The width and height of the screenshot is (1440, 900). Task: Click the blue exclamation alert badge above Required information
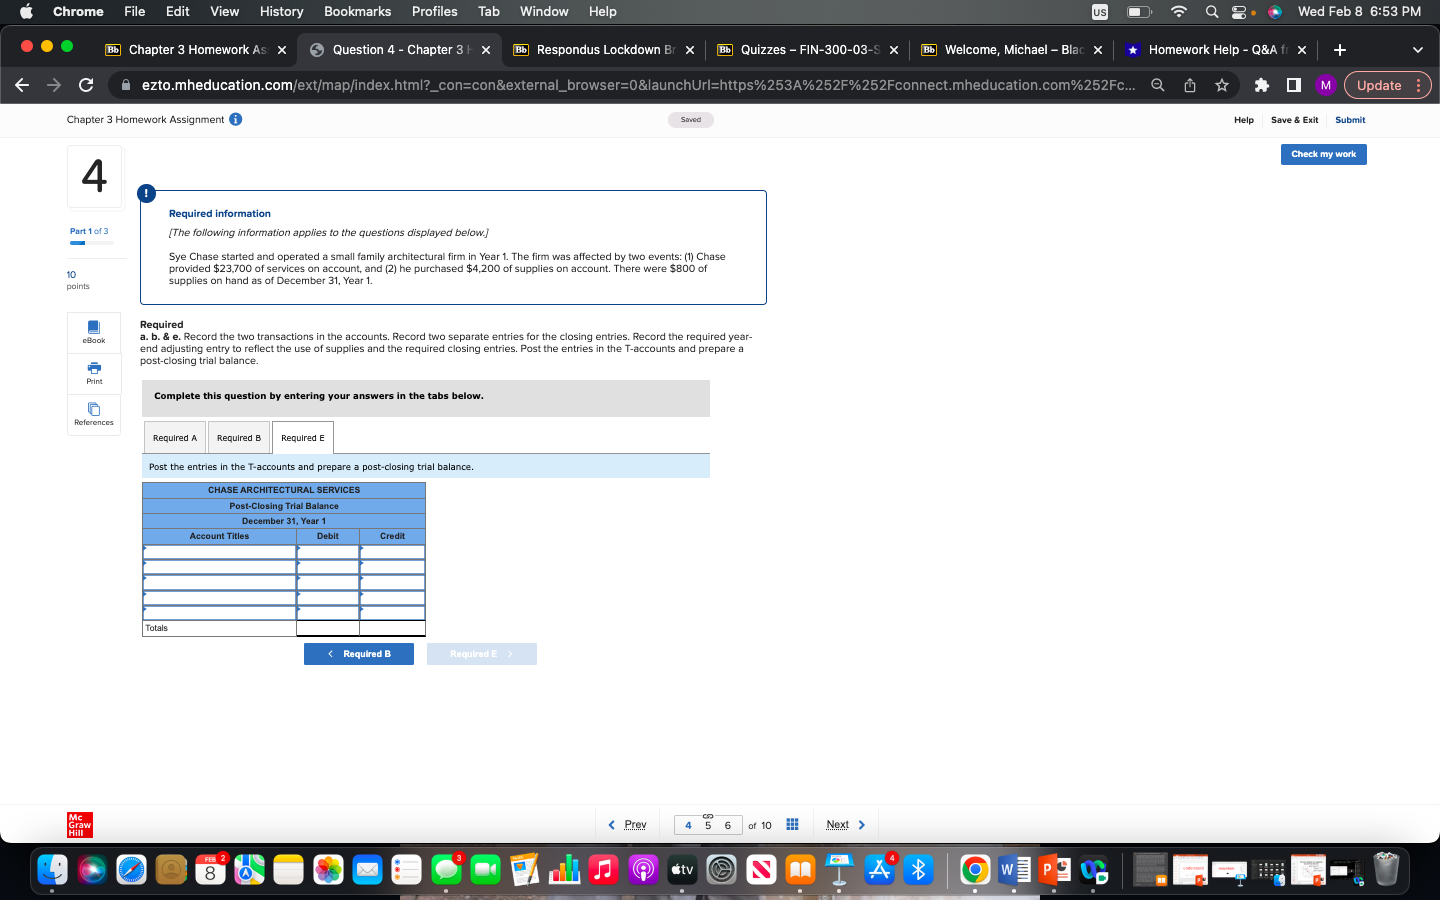point(147,194)
